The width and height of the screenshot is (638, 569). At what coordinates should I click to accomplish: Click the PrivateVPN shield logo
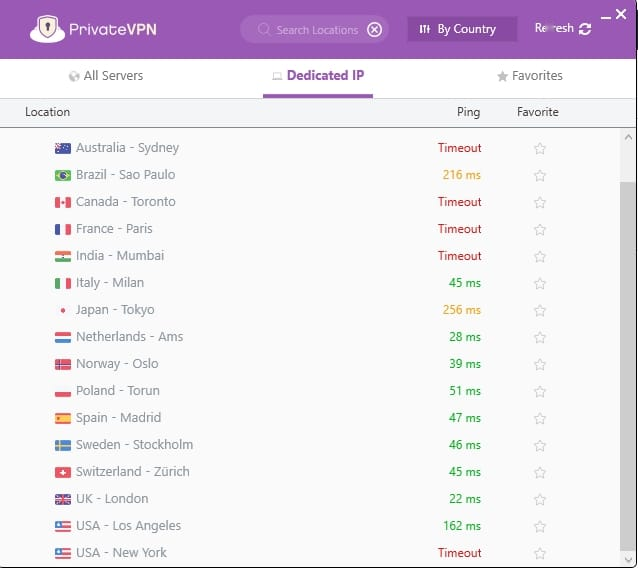[47, 29]
